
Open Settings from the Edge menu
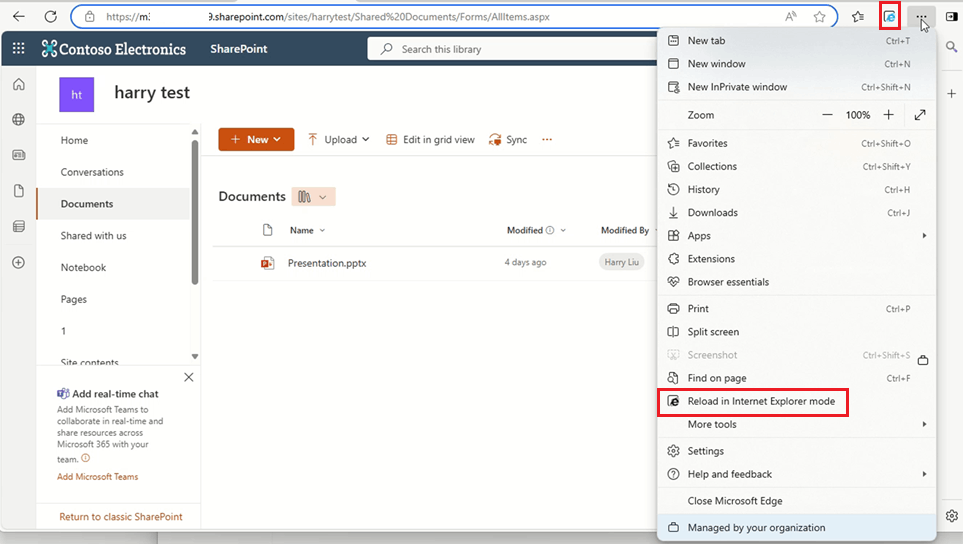click(797, 451)
